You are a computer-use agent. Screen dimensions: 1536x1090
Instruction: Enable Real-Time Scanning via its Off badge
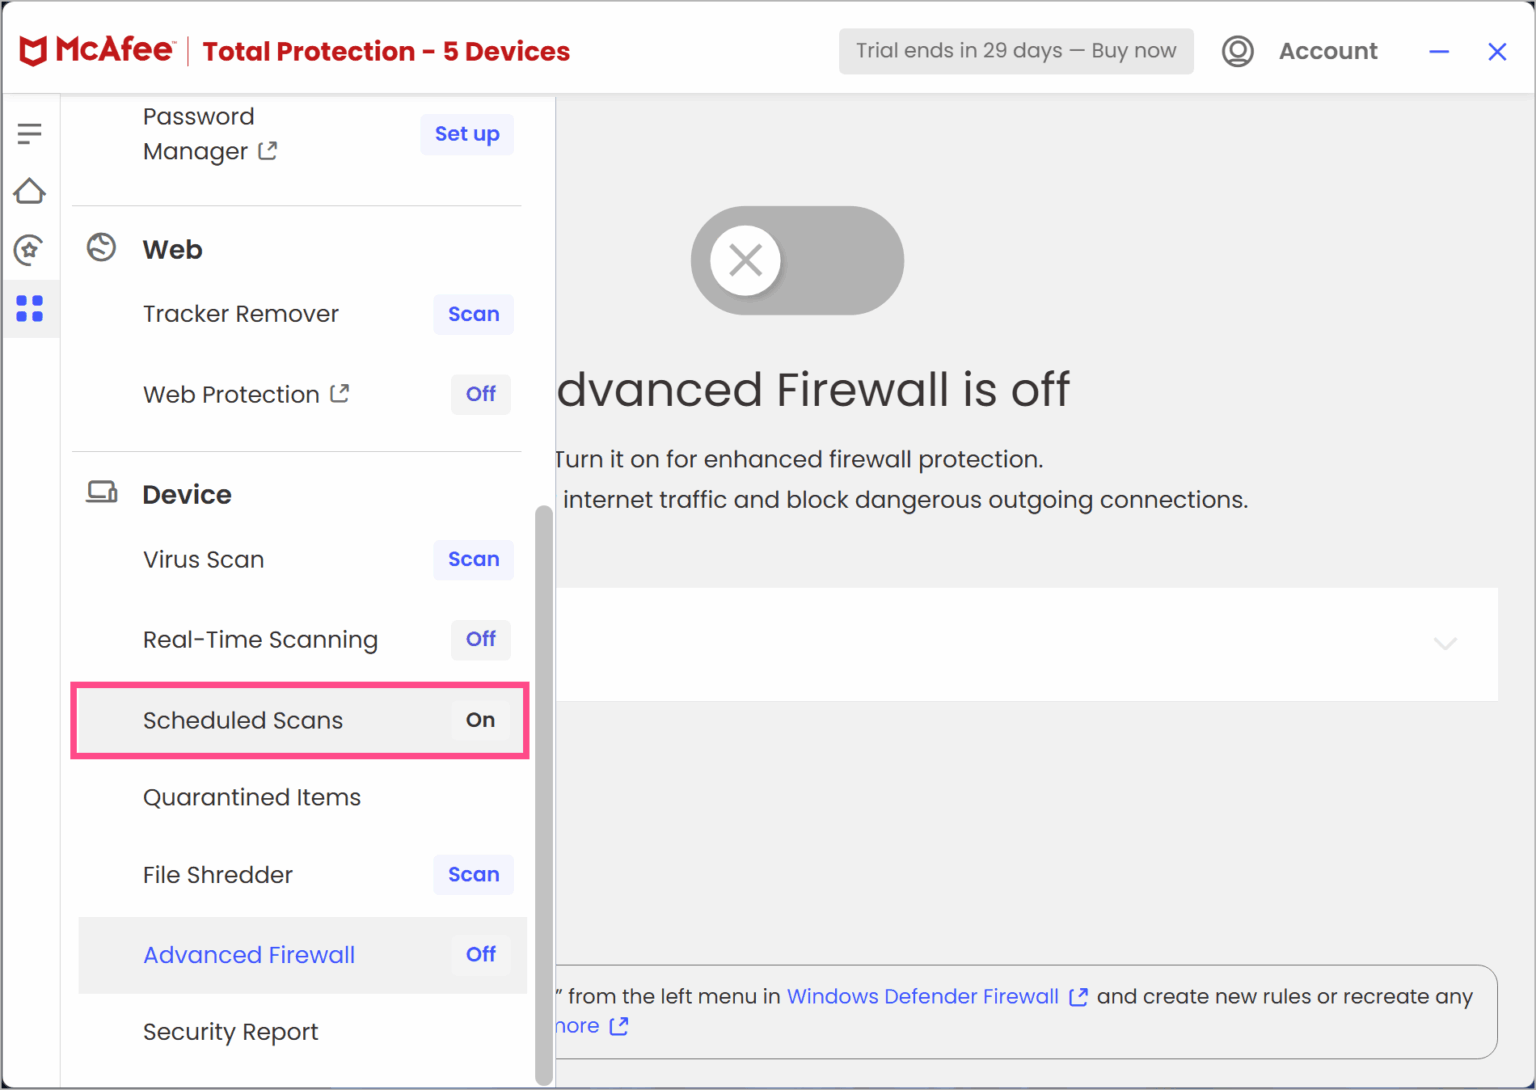[480, 639]
